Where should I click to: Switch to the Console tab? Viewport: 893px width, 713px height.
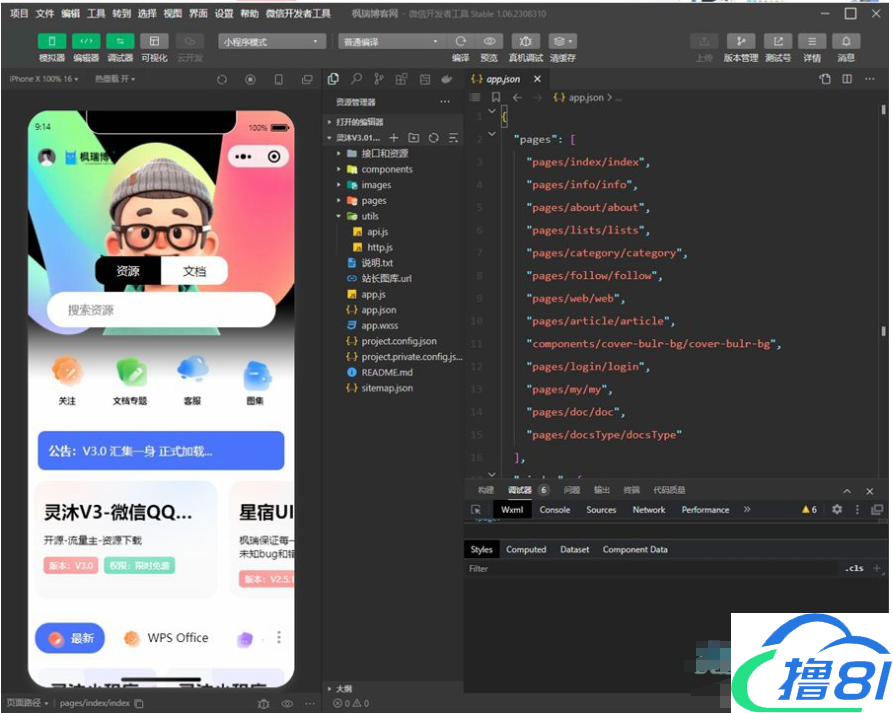[555, 510]
